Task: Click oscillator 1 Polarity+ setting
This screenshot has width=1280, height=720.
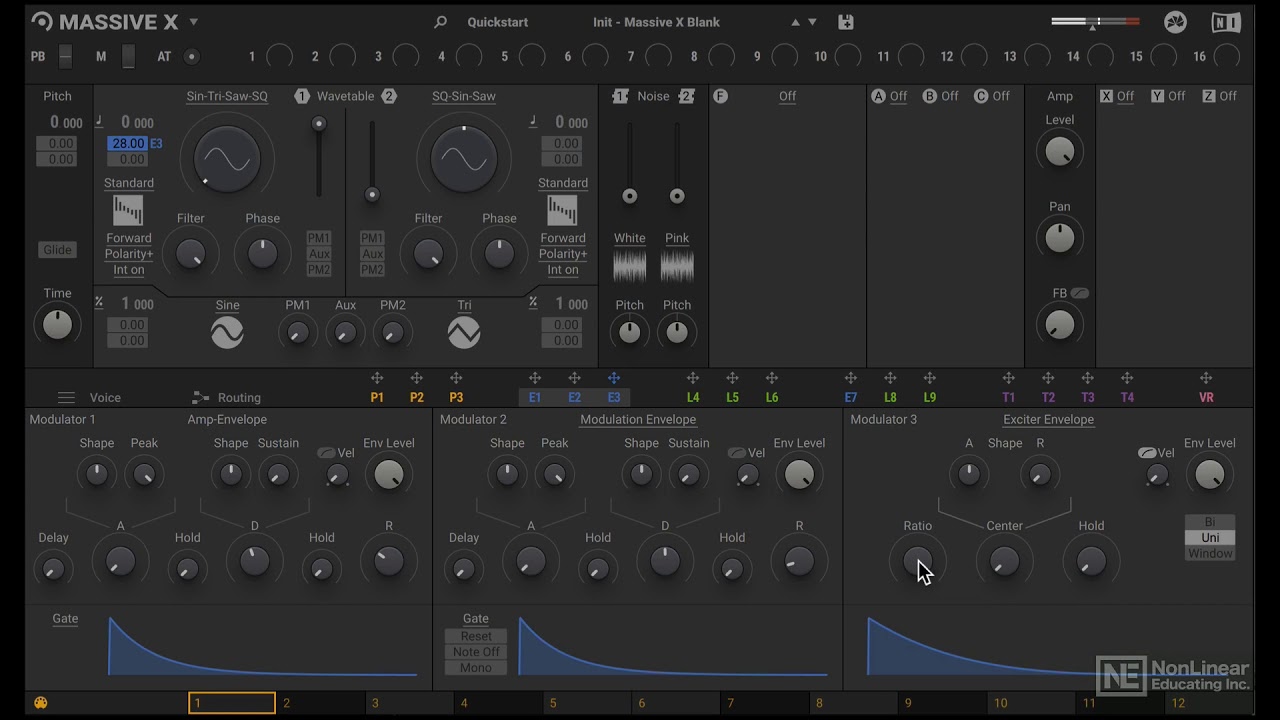Action: 129,254
